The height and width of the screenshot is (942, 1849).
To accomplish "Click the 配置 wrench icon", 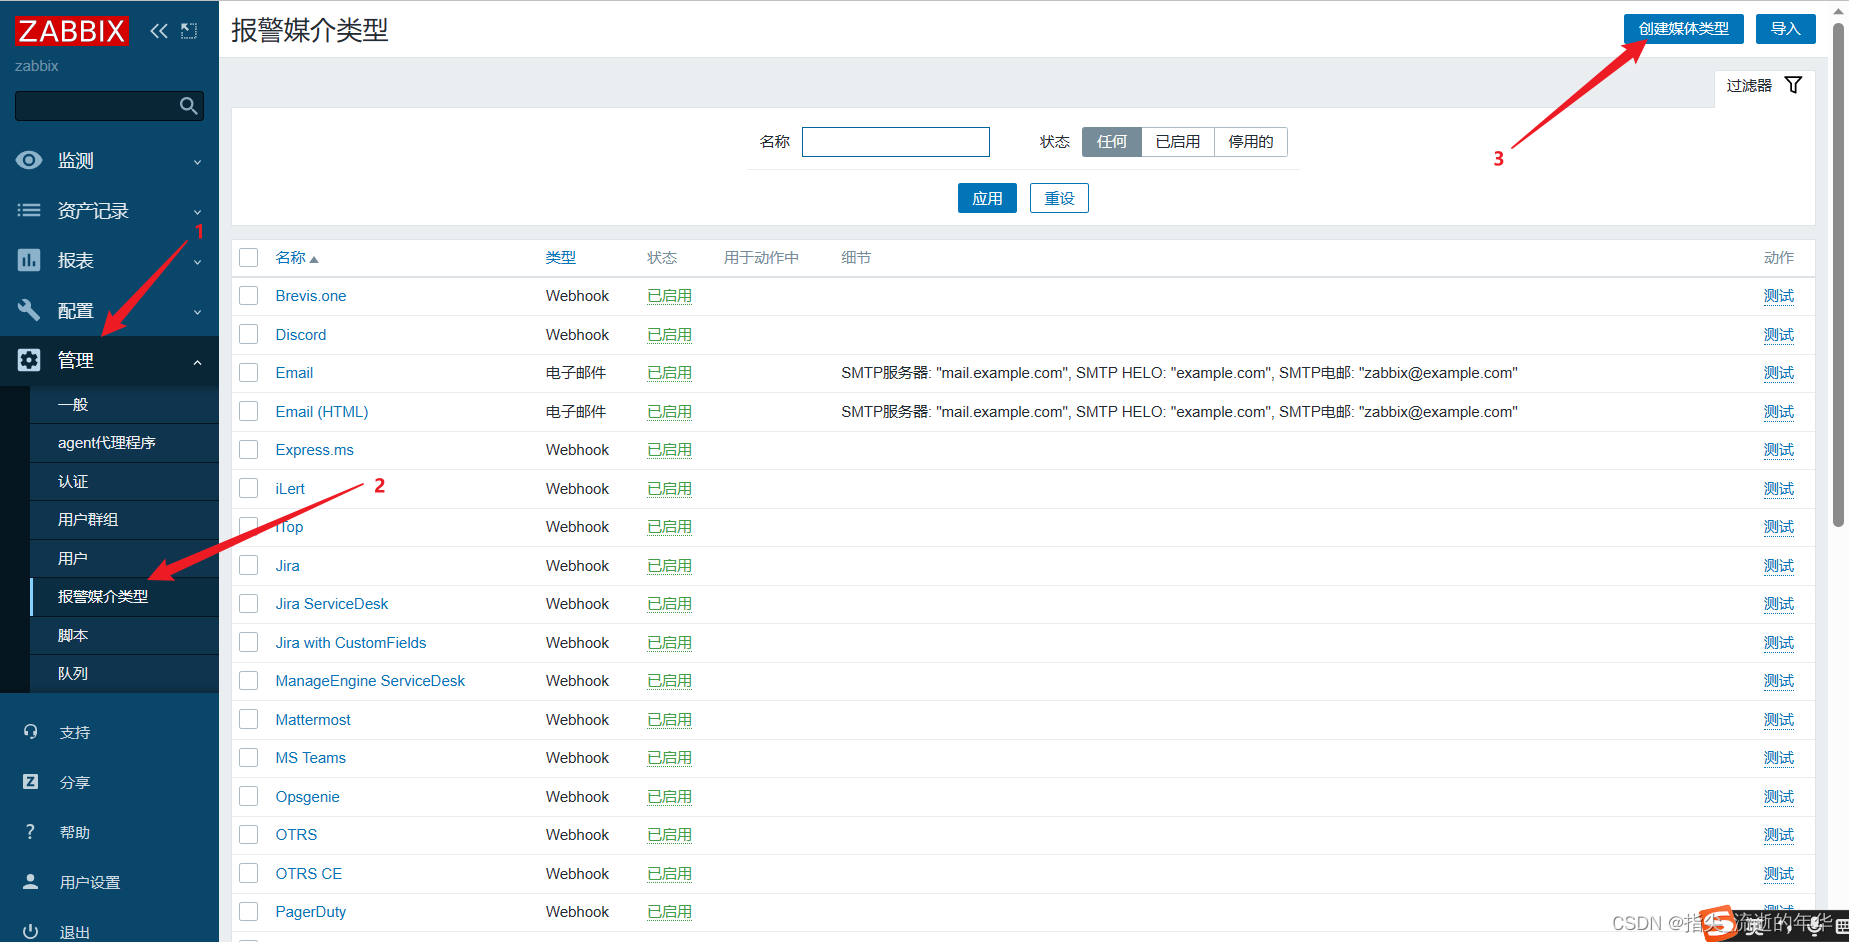I will tap(29, 310).
